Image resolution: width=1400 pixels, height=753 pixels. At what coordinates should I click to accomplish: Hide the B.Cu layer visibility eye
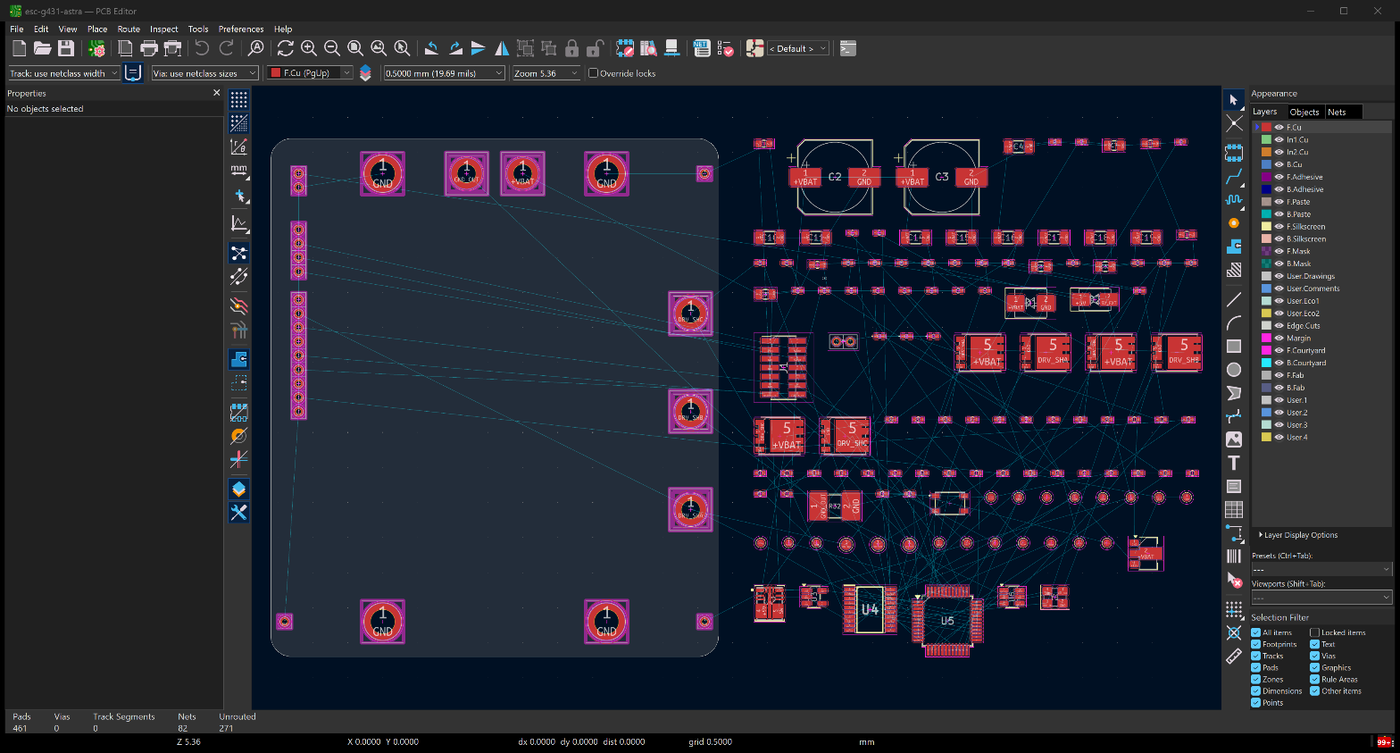[x=1279, y=164]
